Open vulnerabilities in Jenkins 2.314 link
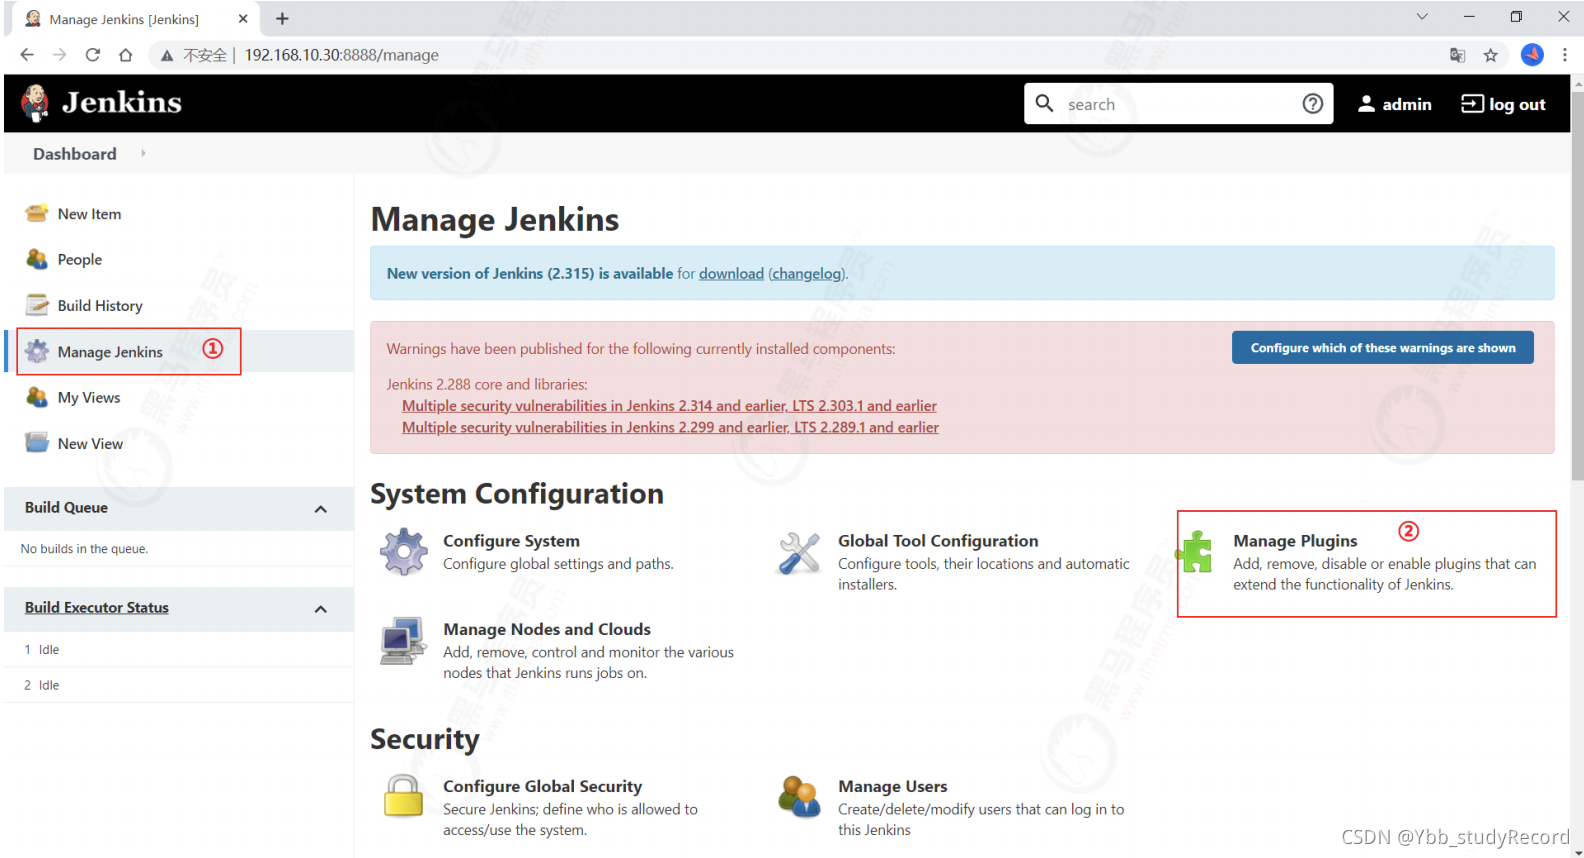Viewport: 1584px width, 858px height. click(669, 405)
